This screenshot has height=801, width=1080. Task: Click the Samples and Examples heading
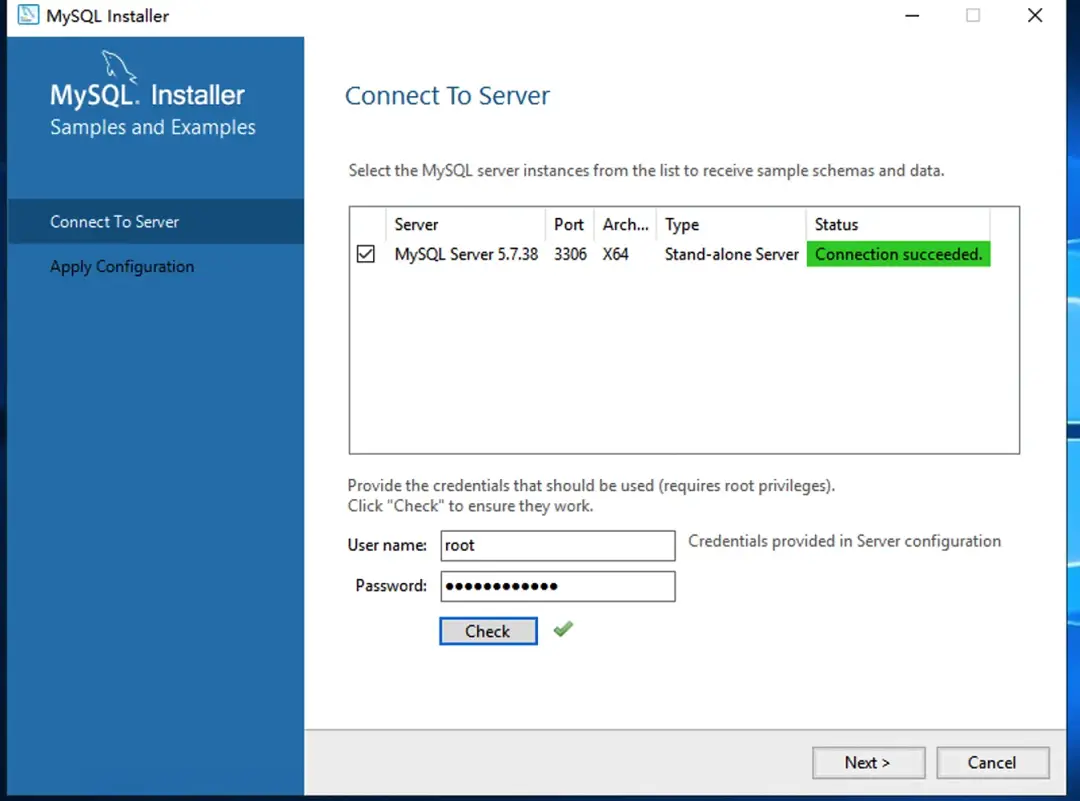tap(152, 127)
